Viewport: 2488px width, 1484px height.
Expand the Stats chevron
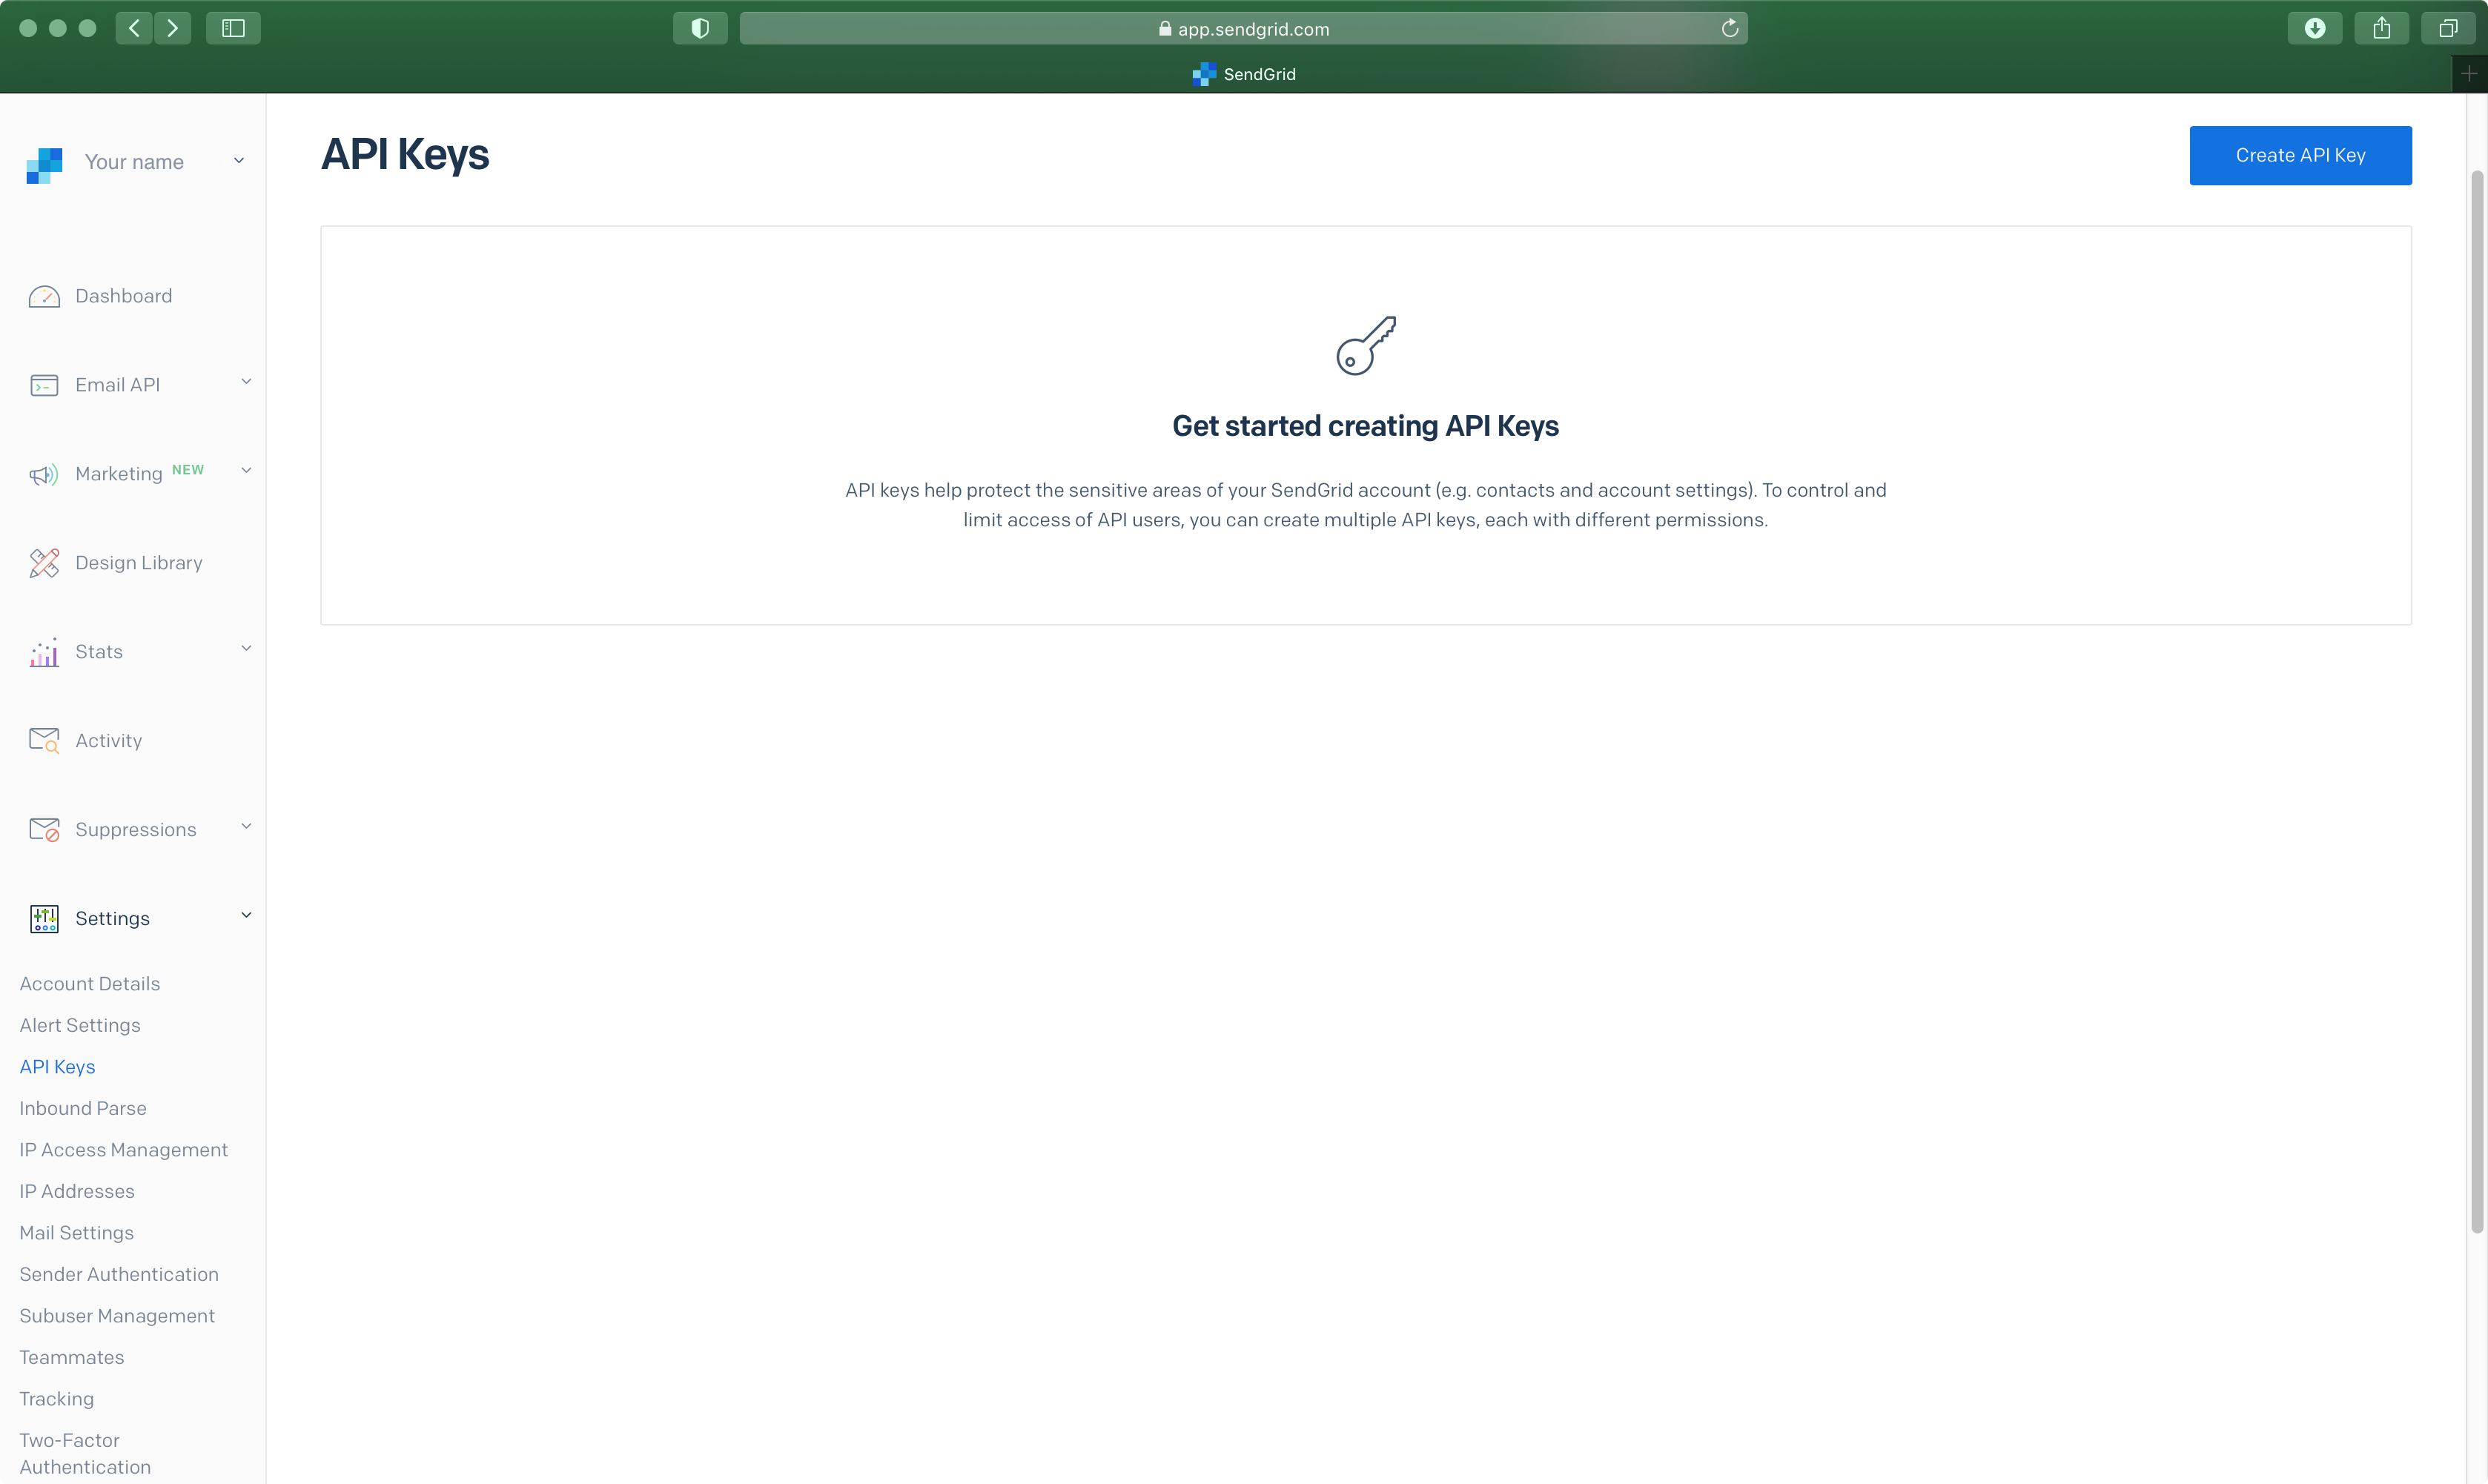pyautogui.click(x=246, y=649)
